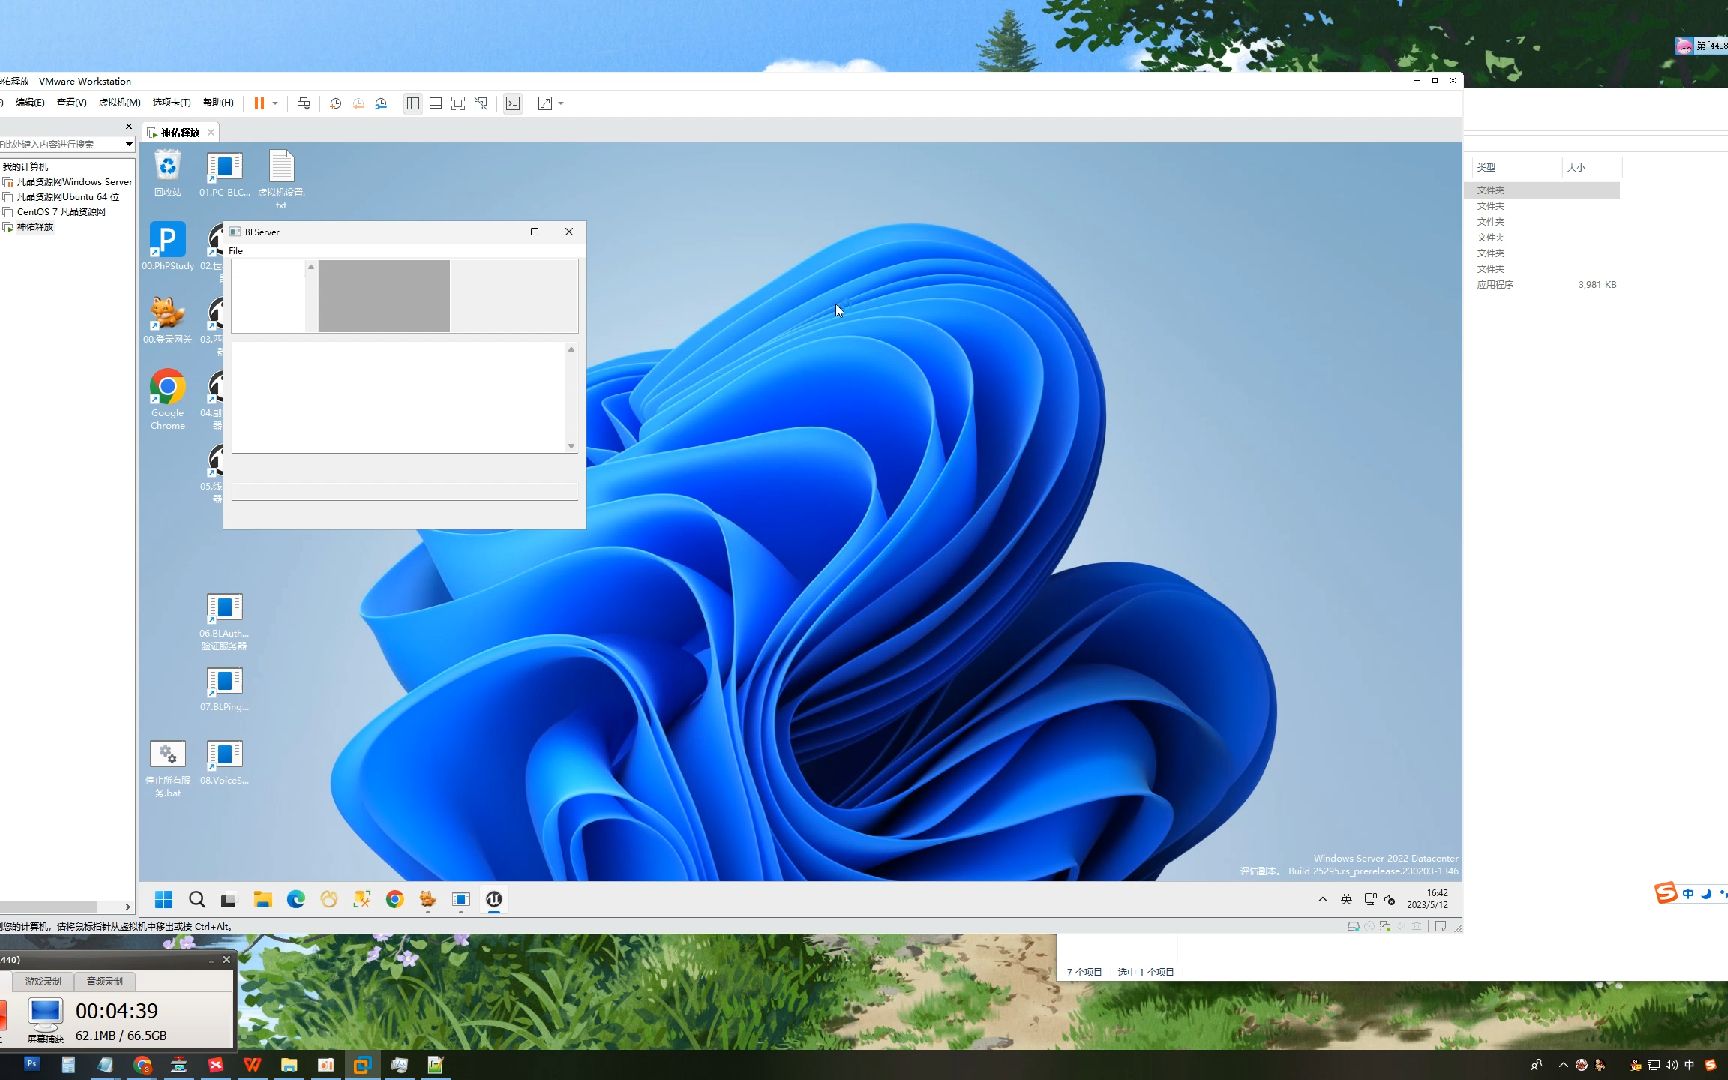Open the guest Windows Start menu
The image size is (1728, 1080).
(x=164, y=899)
